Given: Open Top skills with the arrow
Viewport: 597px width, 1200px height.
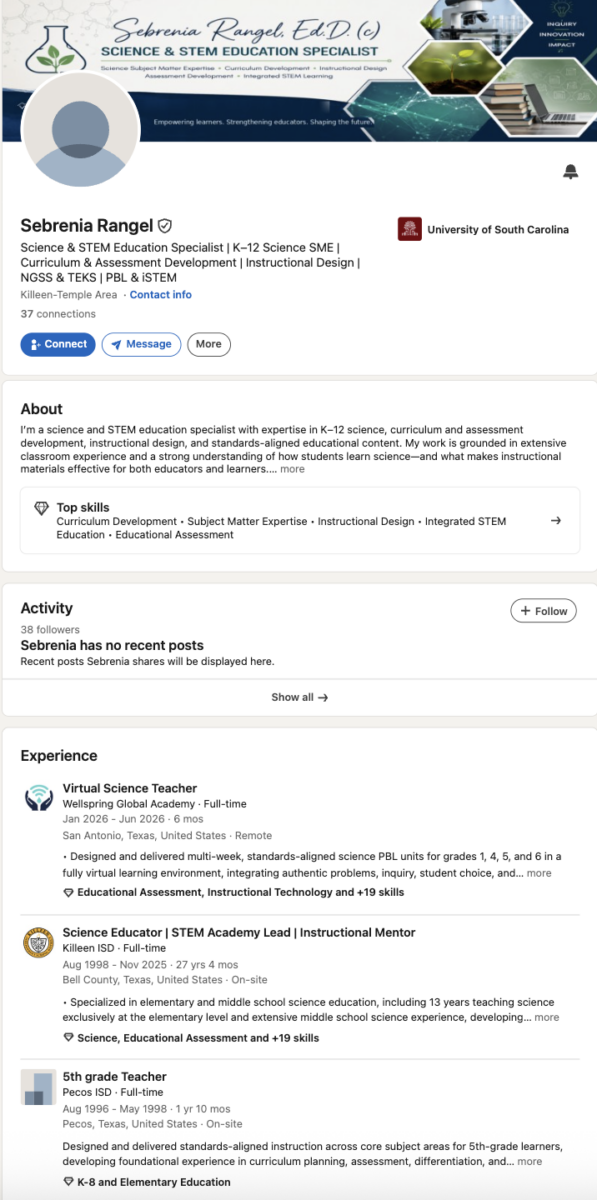Looking at the screenshot, I should point(556,520).
